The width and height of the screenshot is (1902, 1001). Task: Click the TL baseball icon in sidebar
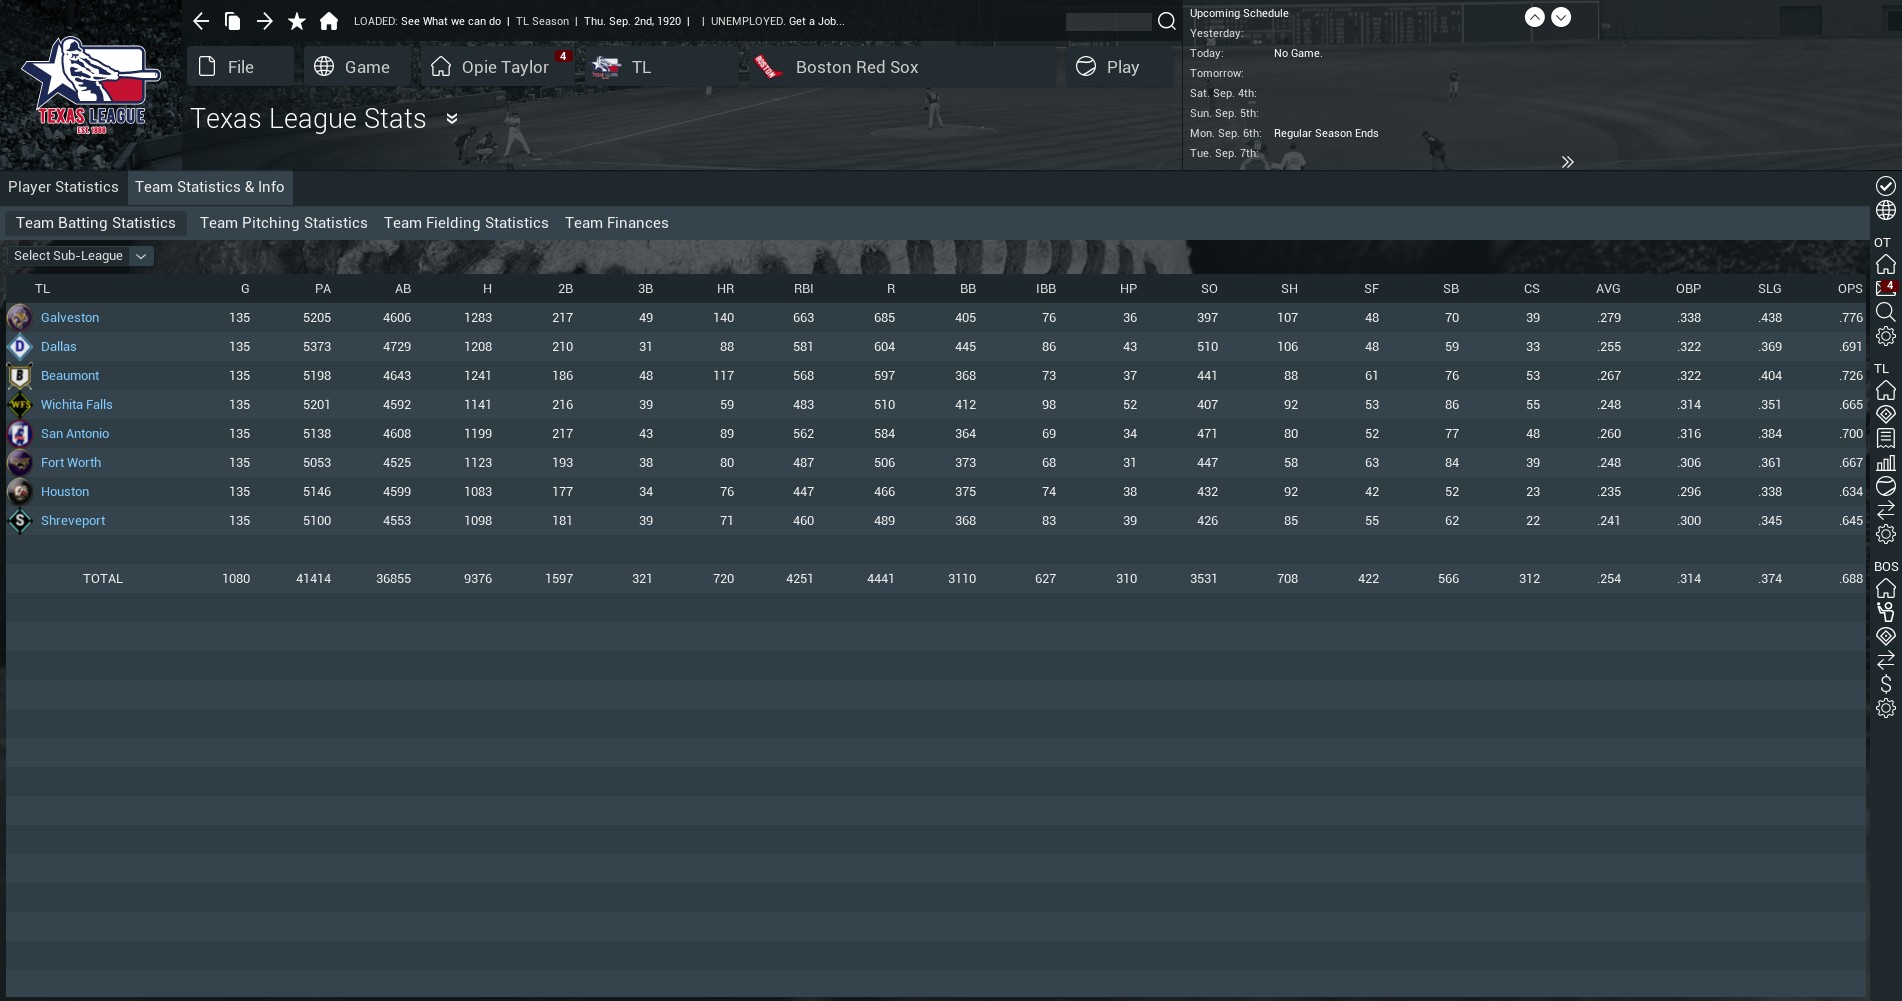[1885, 486]
